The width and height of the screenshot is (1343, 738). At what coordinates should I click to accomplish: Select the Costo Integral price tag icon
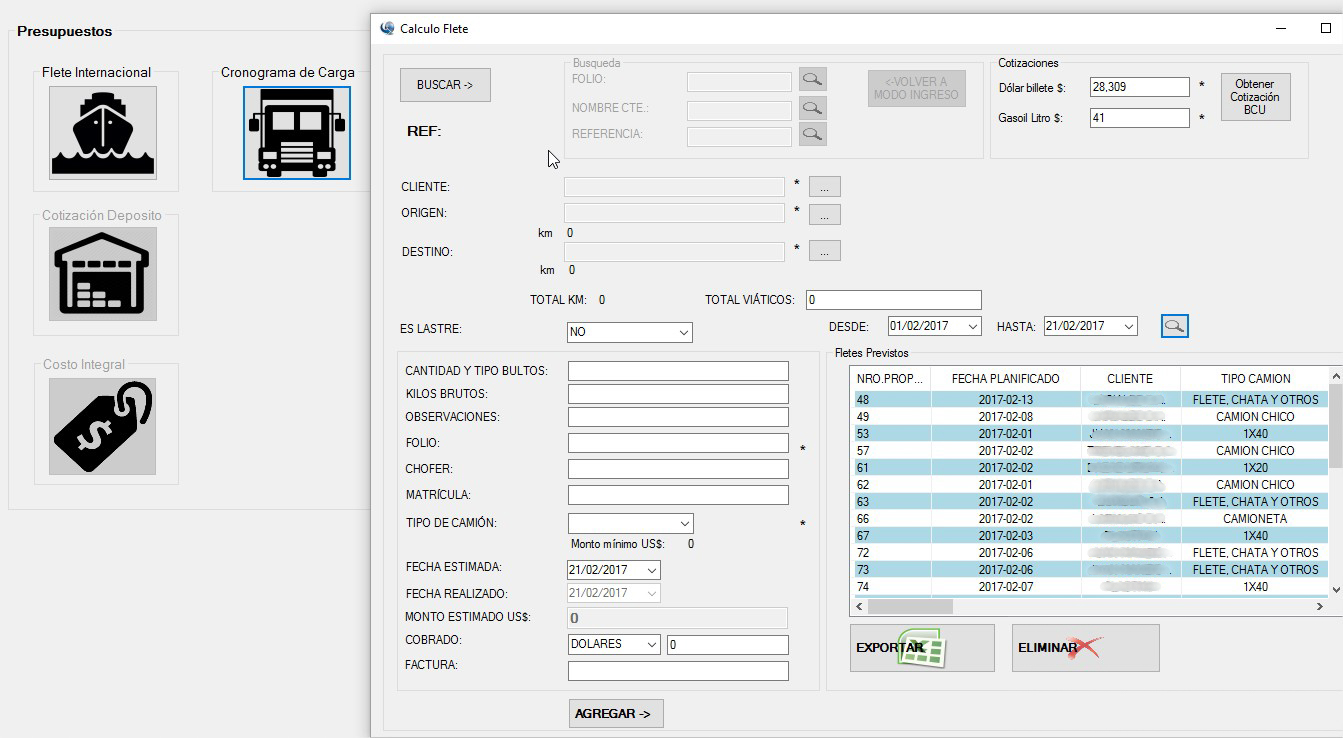(103, 425)
